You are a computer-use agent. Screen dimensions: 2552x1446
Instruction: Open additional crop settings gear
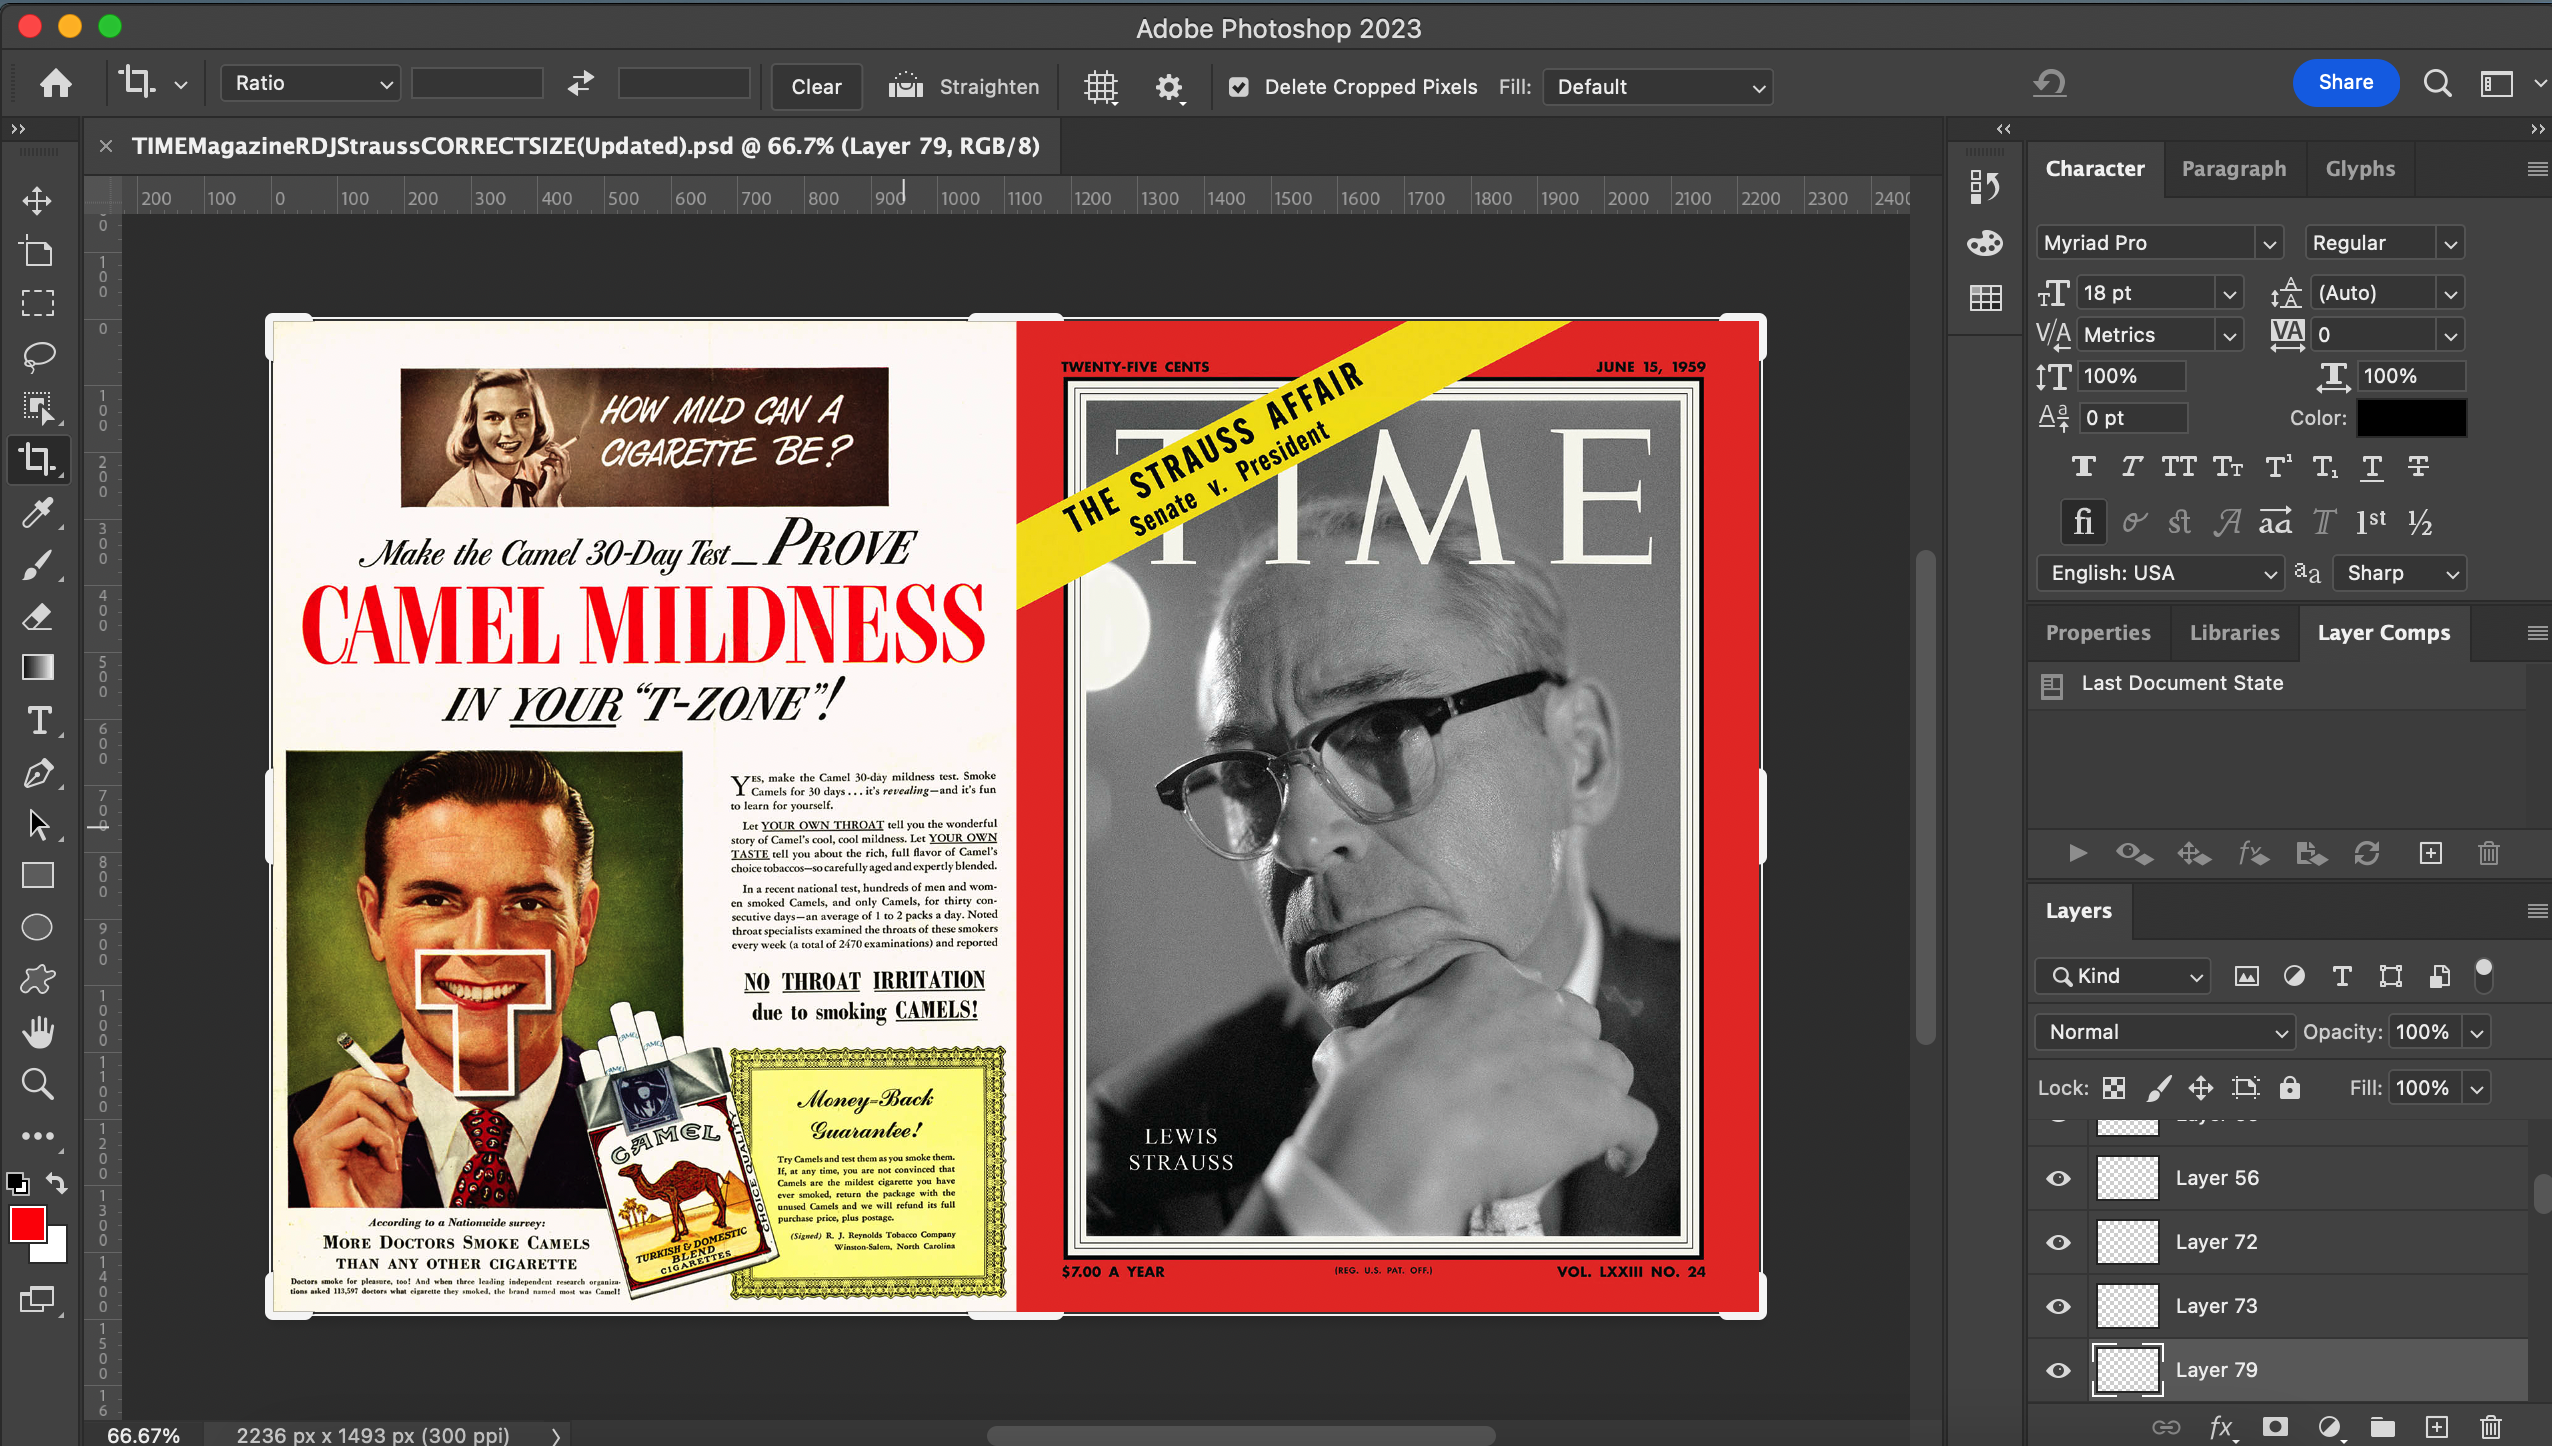(1169, 88)
